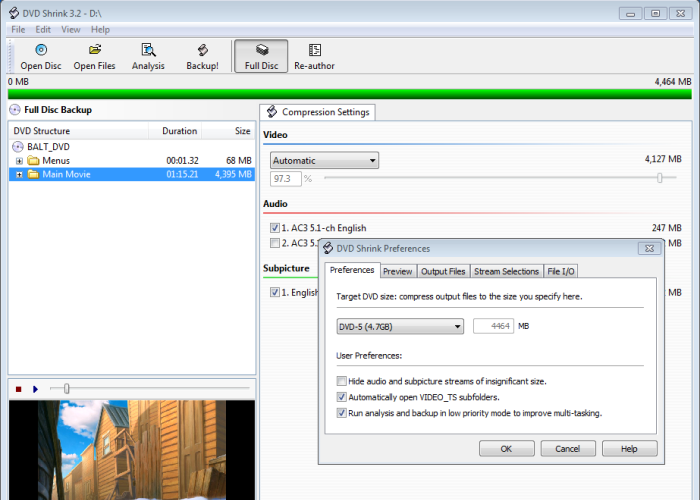Open the Stream Selections tab
Viewport: 700px width, 500px height.
pyautogui.click(x=506, y=271)
